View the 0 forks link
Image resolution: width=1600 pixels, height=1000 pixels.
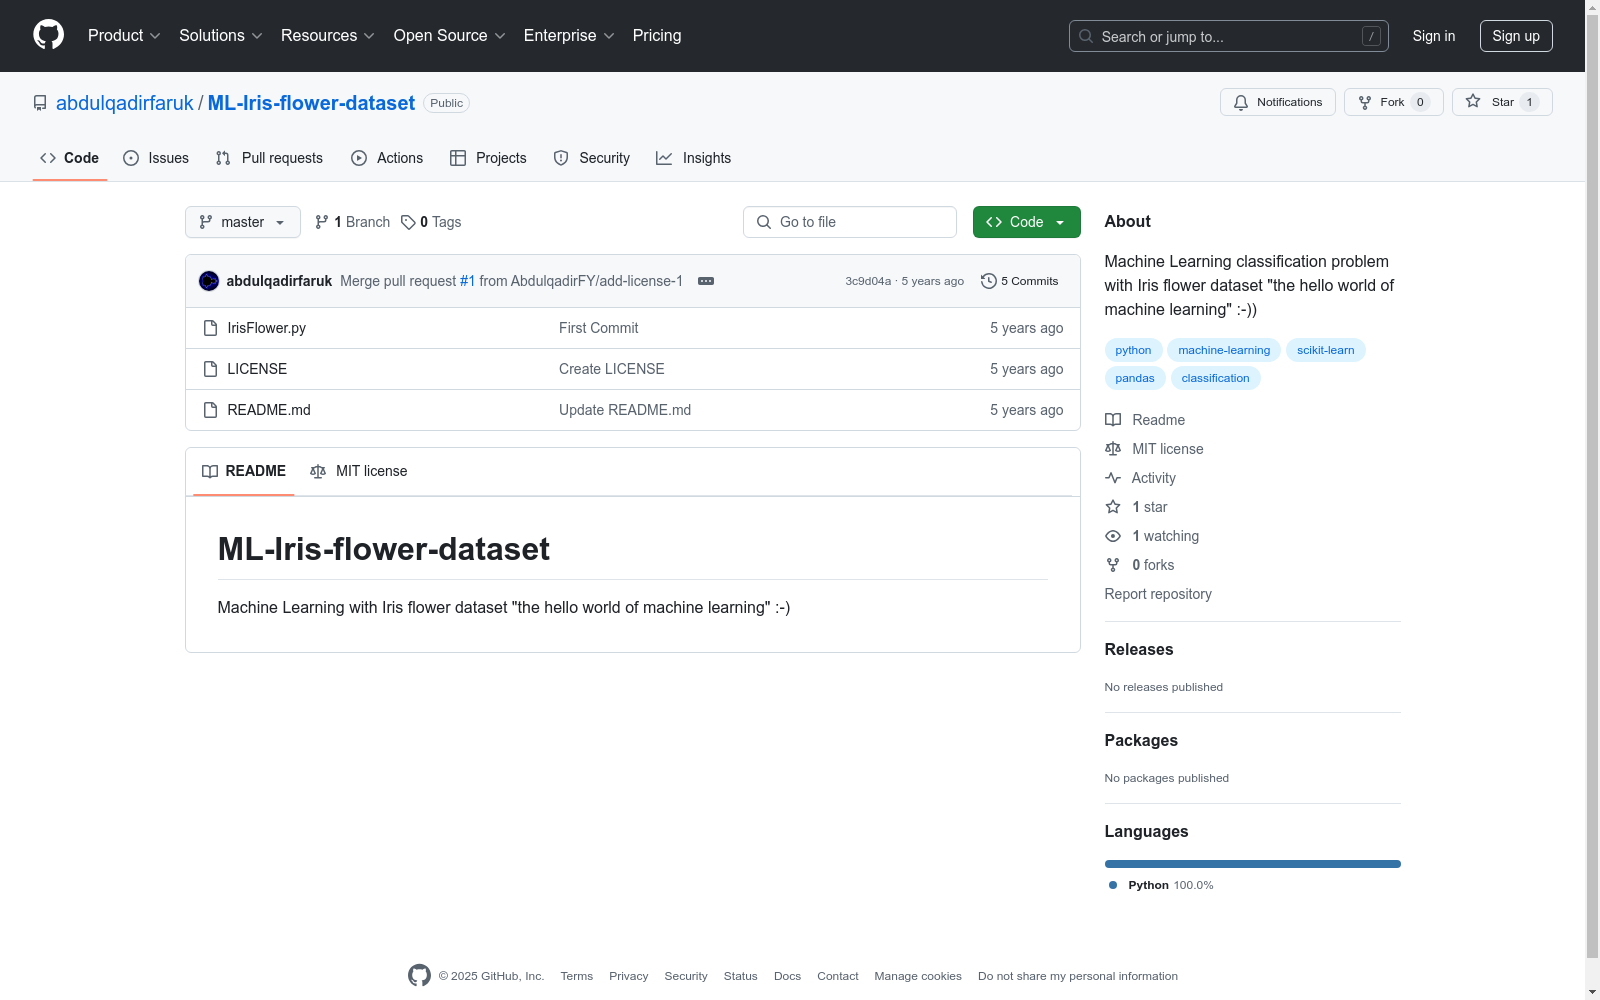(x=1140, y=565)
